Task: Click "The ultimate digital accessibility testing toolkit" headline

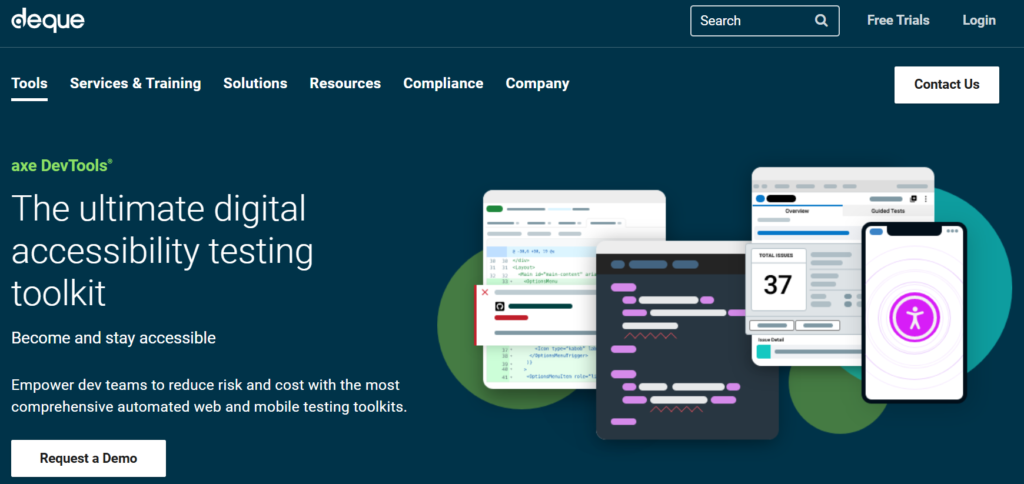Action: pyautogui.click(x=162, y=251)
